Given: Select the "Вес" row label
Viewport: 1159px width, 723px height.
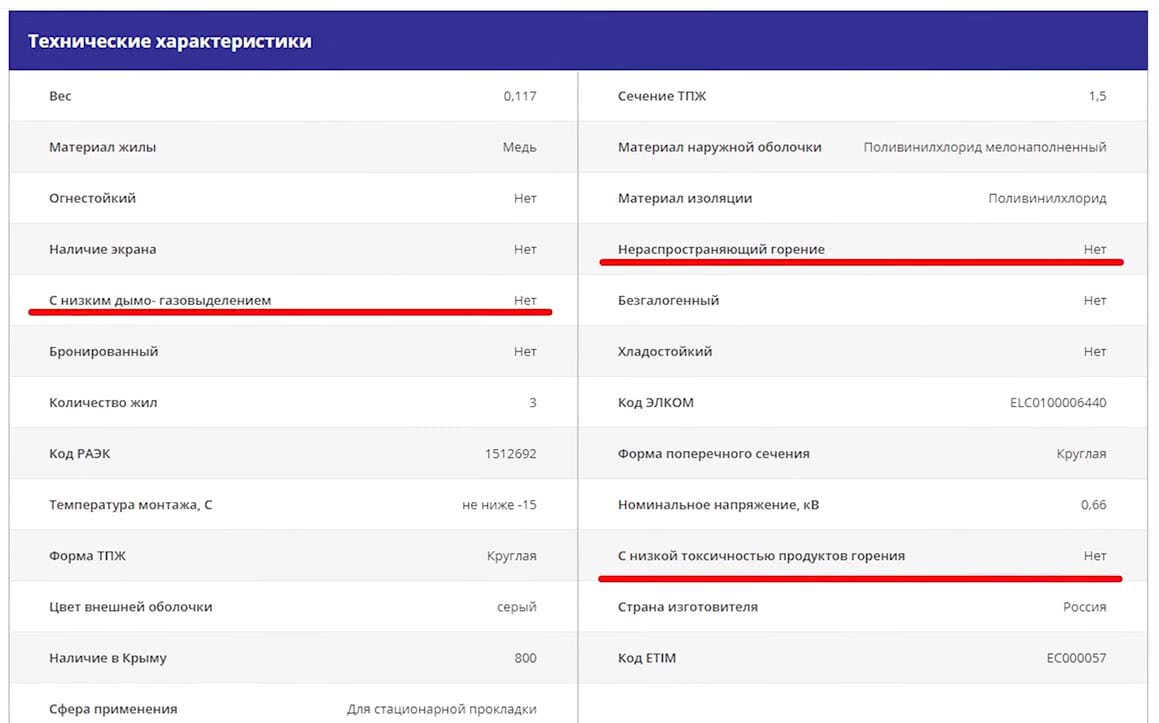Looking at the screenshot, I should click(x=60, y=96).
